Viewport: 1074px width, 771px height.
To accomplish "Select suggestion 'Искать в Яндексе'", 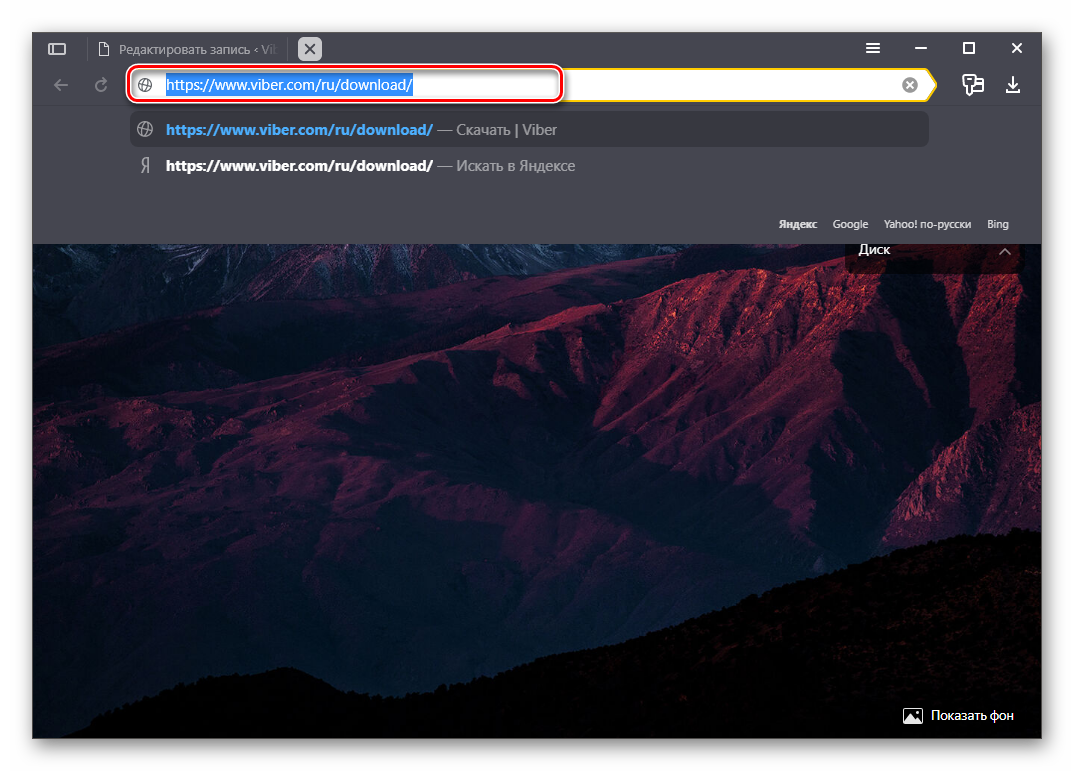I will coord(529,166).
